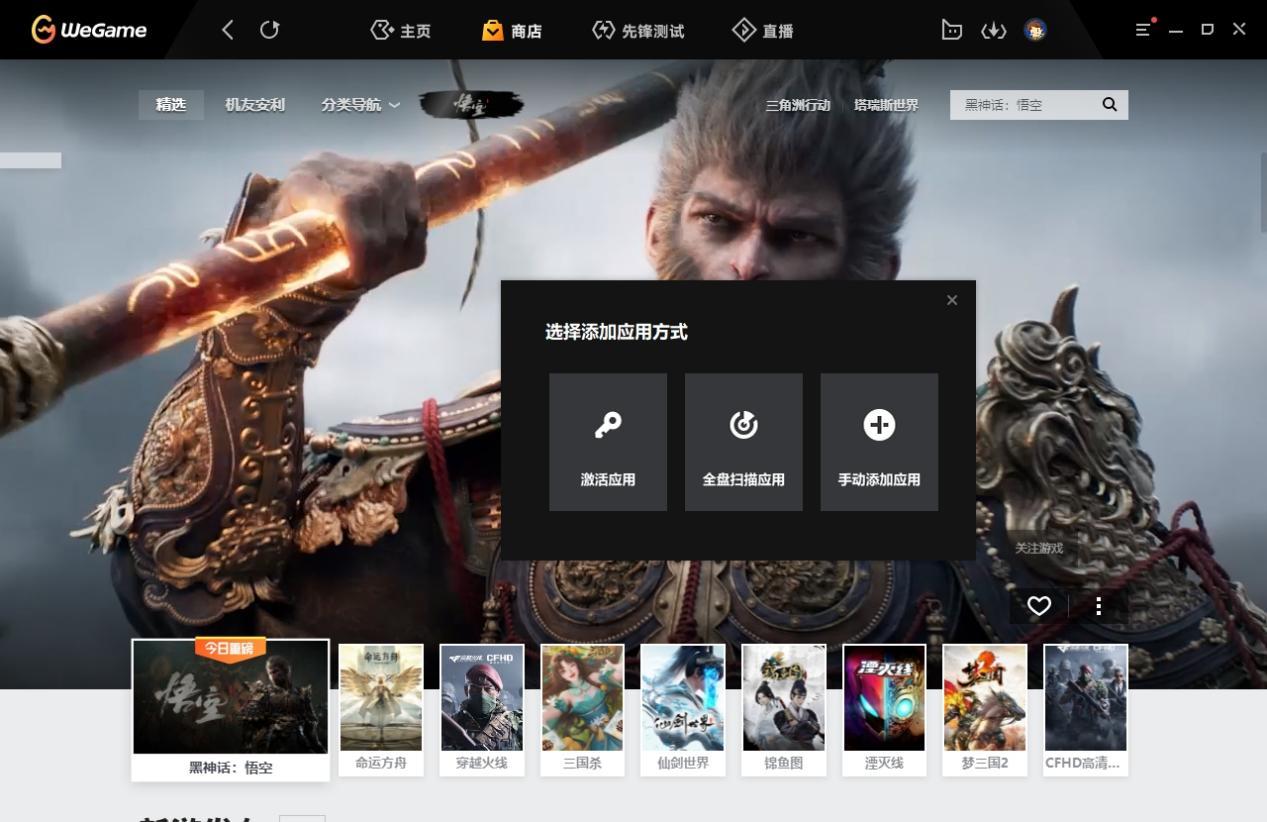Screen dimensions: 1267x822
Task: Click the user avatar icon
Action: point(1035,30)
